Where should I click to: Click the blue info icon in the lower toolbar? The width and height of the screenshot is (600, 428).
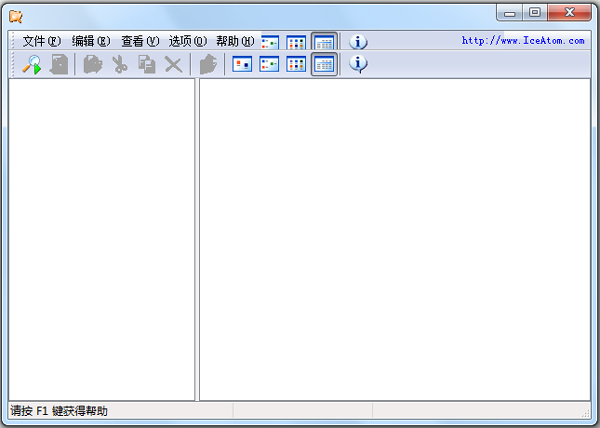click(x=358, y=64)
